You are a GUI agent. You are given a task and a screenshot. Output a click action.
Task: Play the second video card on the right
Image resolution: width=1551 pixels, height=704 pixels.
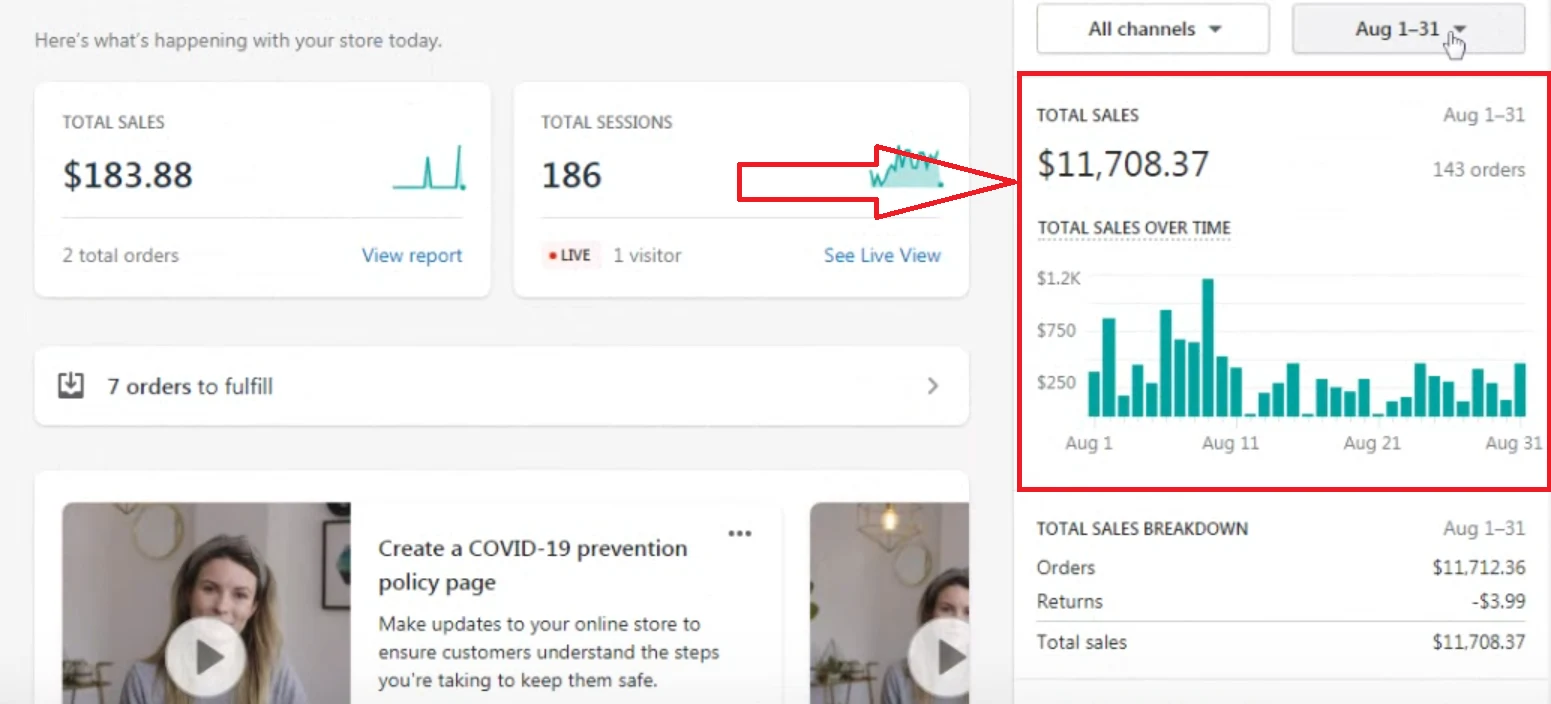(940, 657)
